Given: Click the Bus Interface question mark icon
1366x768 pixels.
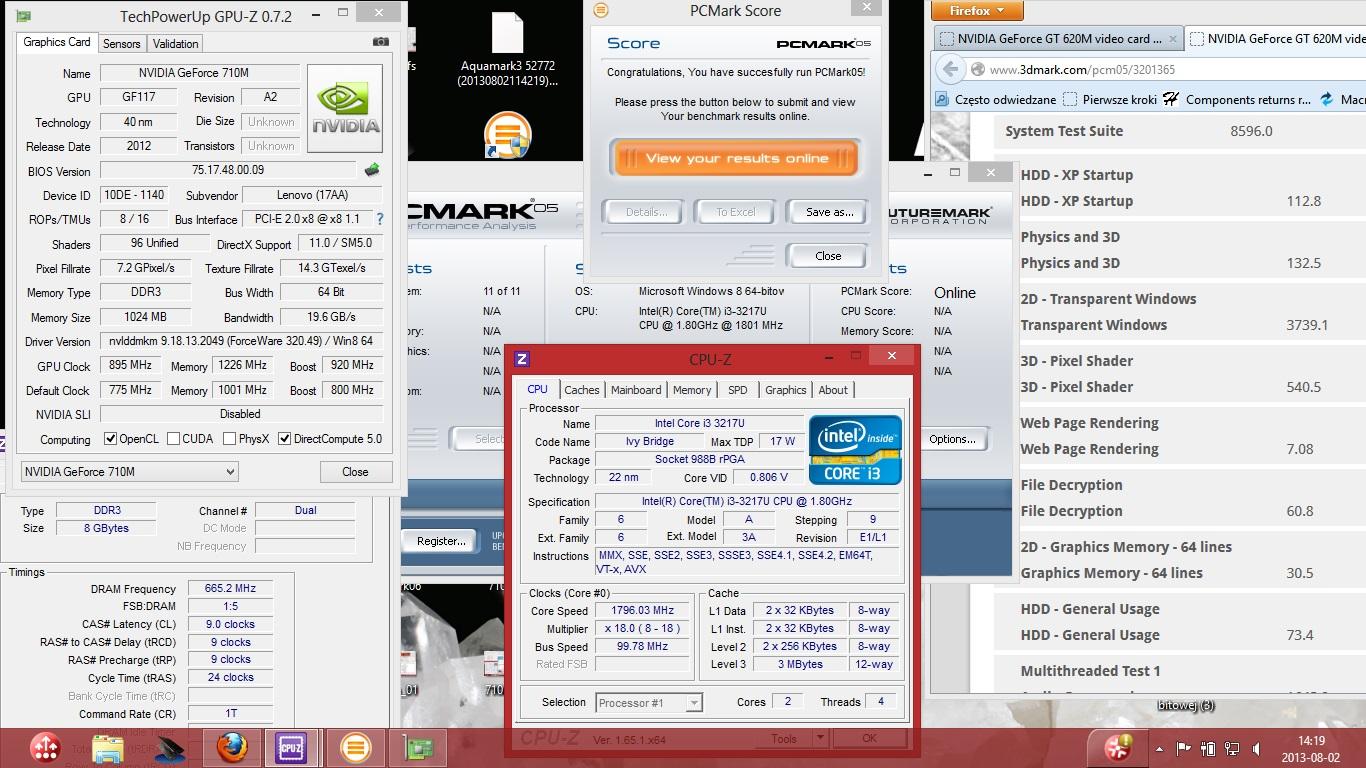Looking at the screenshot, I should tap(379, 218).
